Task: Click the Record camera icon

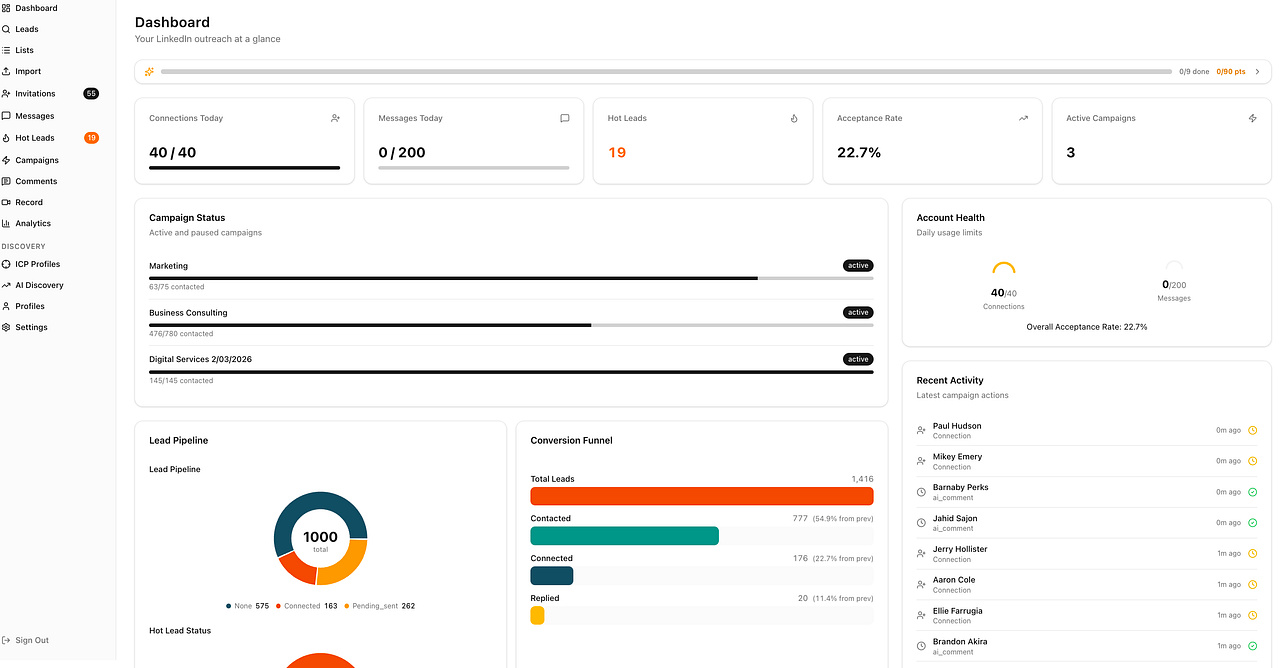Action: tap(6, 202)
